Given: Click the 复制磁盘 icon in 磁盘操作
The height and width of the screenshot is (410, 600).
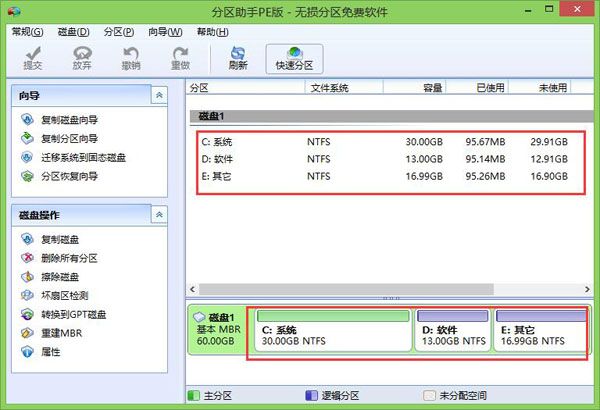Looking at the screenshot, I should (x=27, y=239).
